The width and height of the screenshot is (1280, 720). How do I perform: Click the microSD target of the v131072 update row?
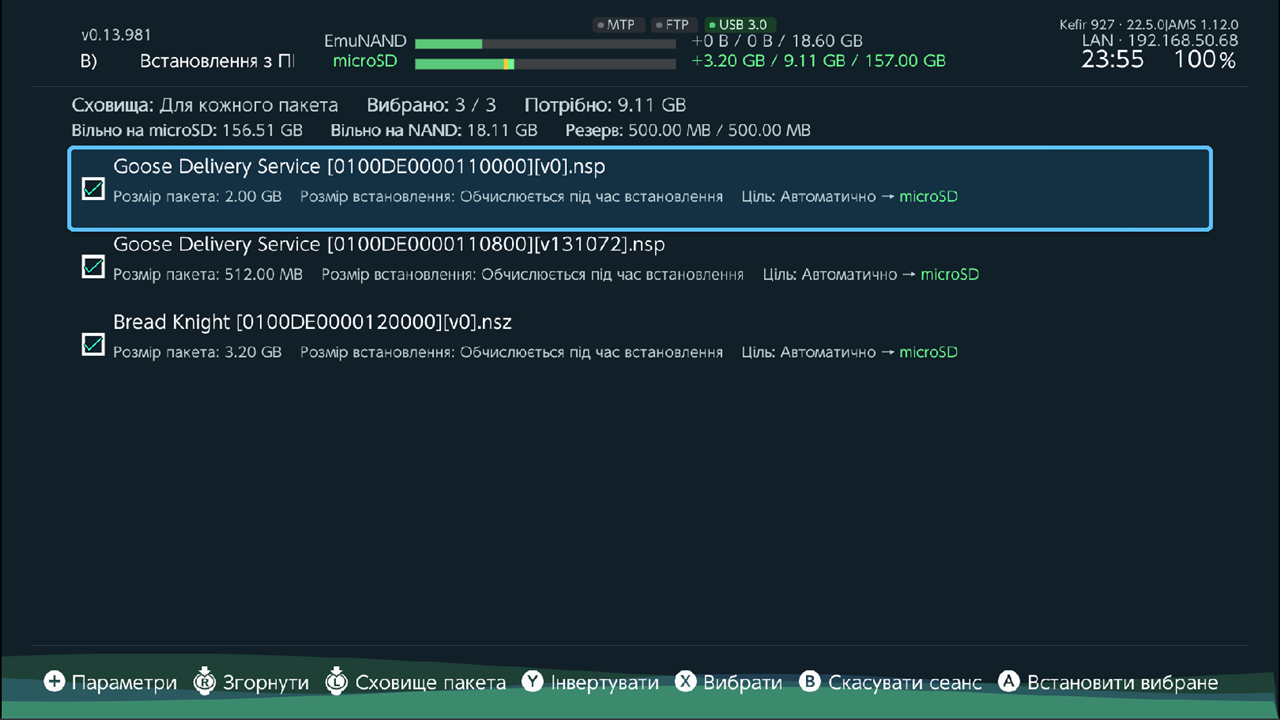point(949,274)
